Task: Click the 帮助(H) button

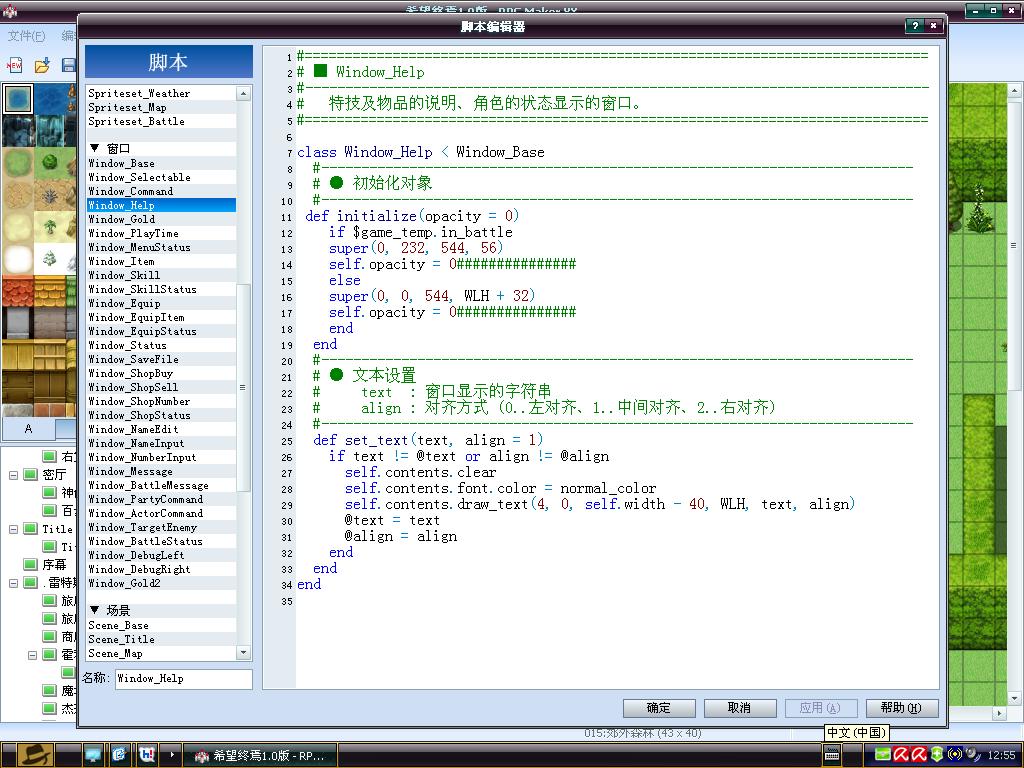Action: point(901,708)
